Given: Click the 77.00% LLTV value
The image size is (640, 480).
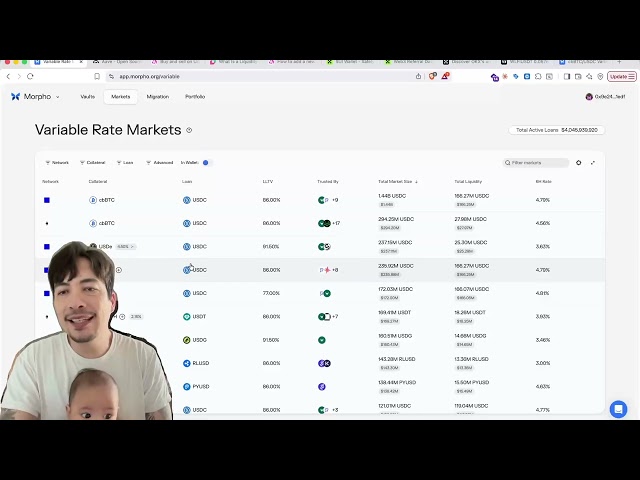Looking at the screenshot, I should coord(271,293).
